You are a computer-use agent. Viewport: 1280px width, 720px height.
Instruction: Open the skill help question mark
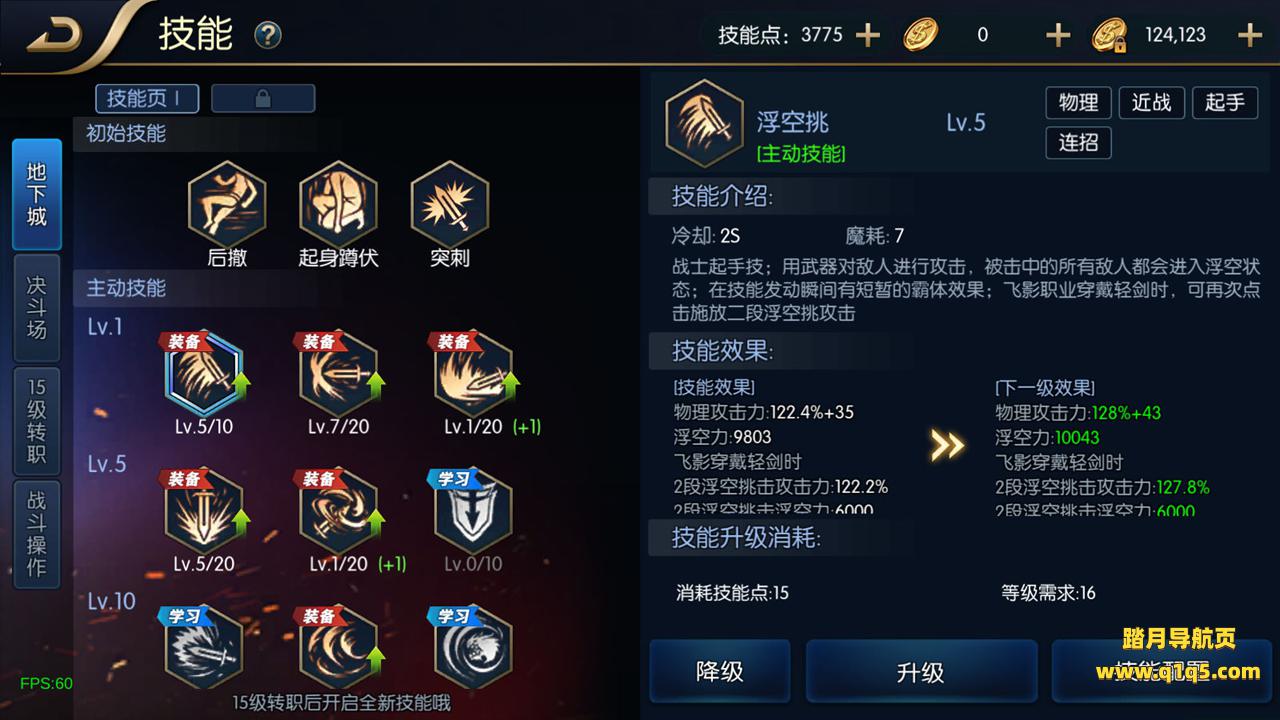coord(267,36)
